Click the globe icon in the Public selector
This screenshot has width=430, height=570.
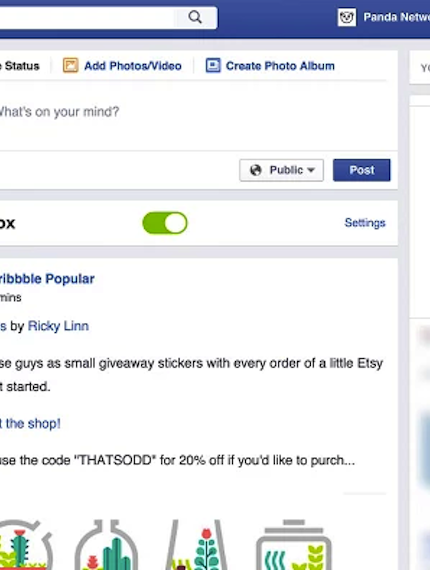pyautogui.click(x=256, y=170)
